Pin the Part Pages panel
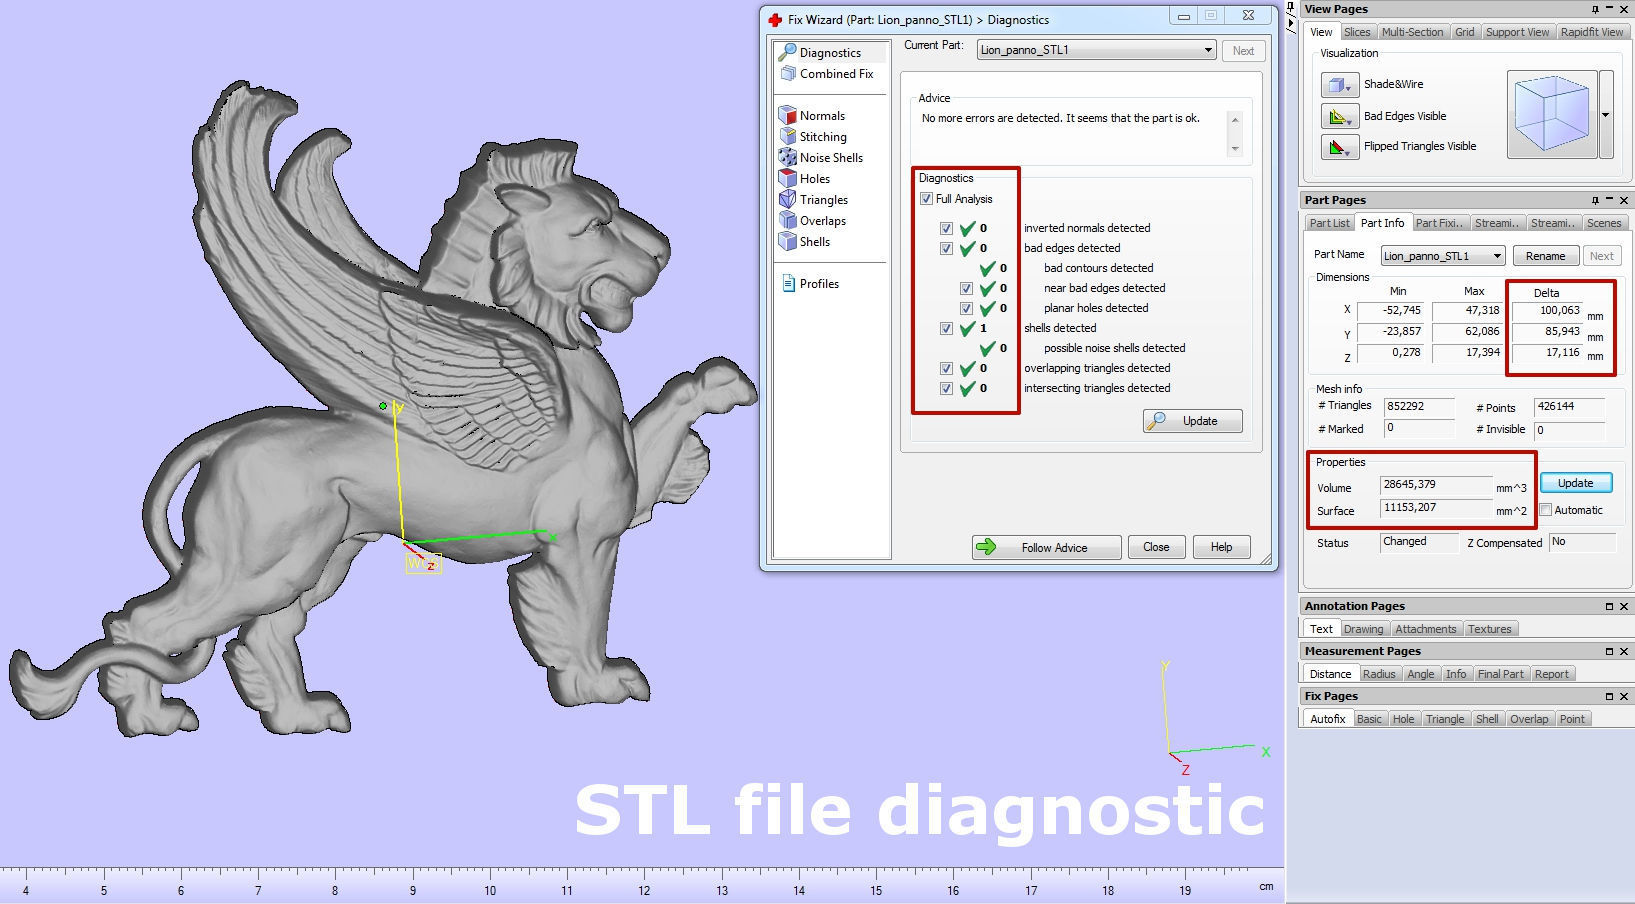Viewport: 1635px width, 904px height. coord(1595,200)
